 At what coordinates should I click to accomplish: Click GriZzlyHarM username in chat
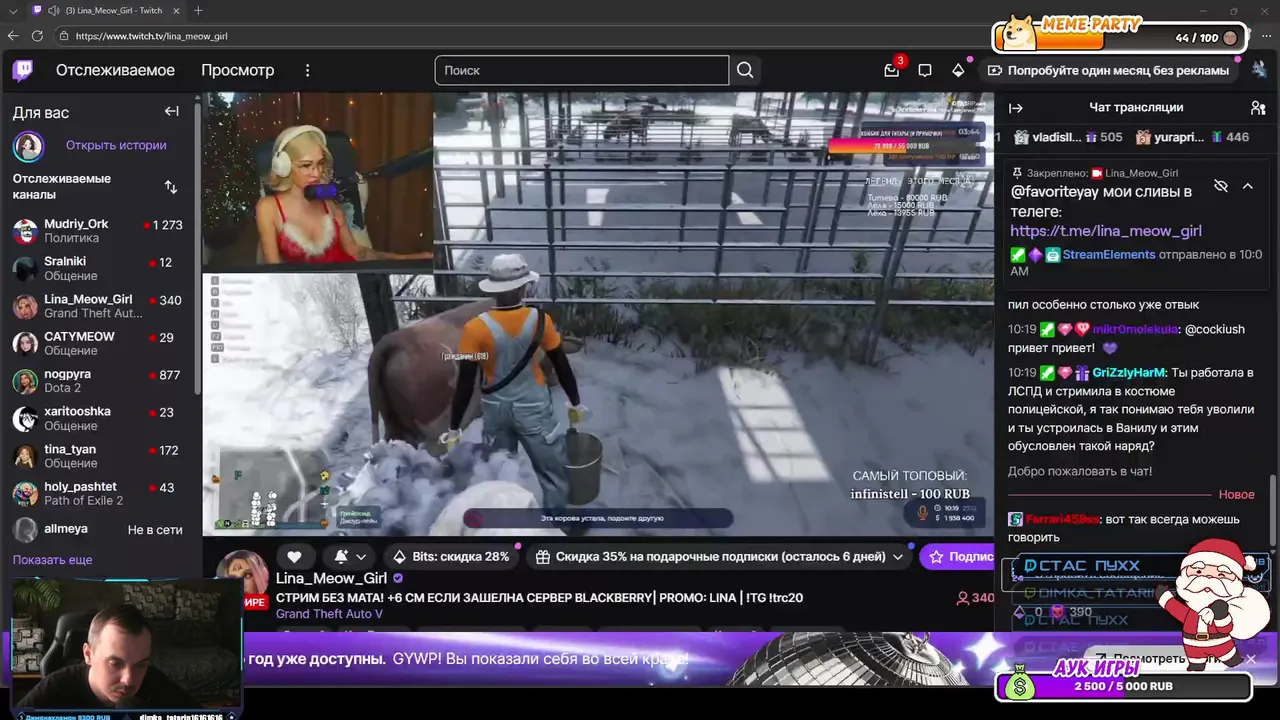pos(1128,373)
